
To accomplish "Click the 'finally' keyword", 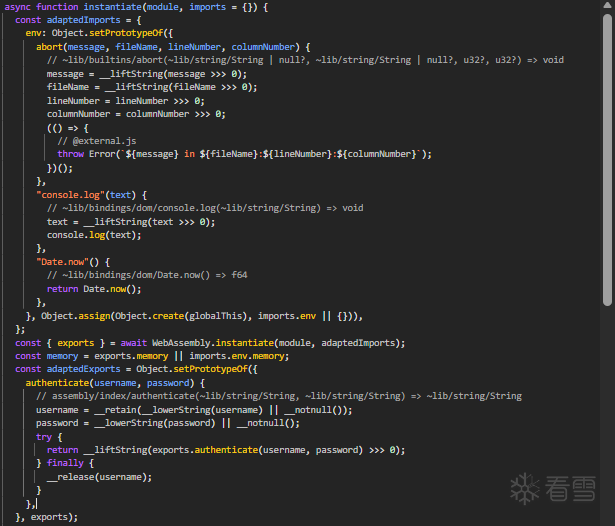I will pos(65,463).
